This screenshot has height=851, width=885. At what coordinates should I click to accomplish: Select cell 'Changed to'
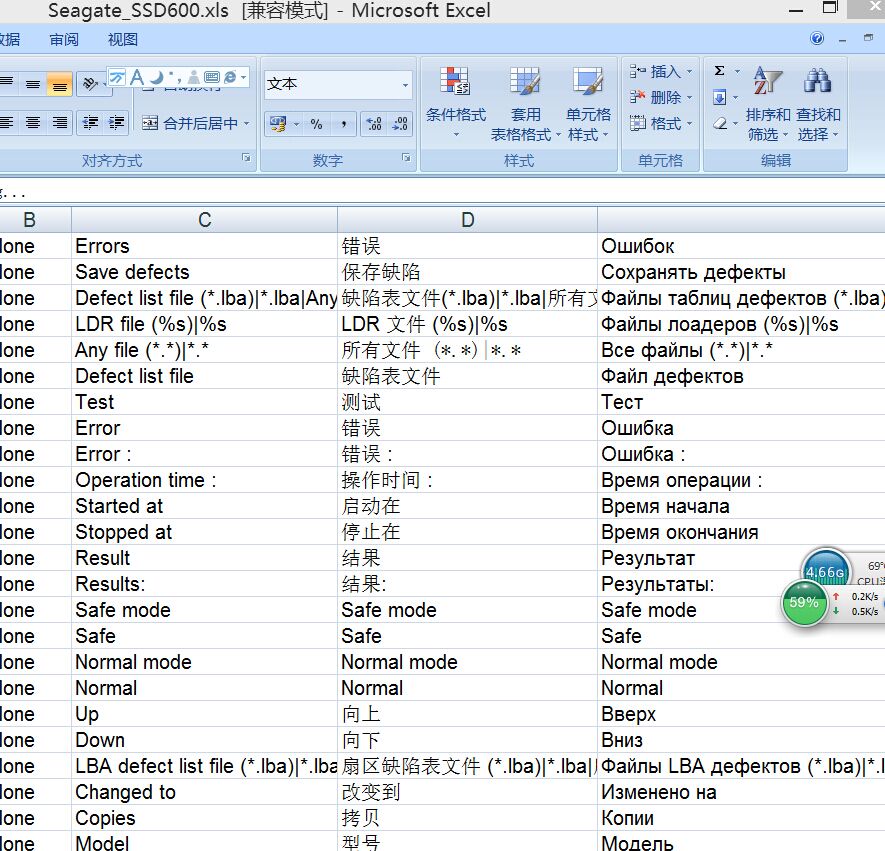(204, 792)
